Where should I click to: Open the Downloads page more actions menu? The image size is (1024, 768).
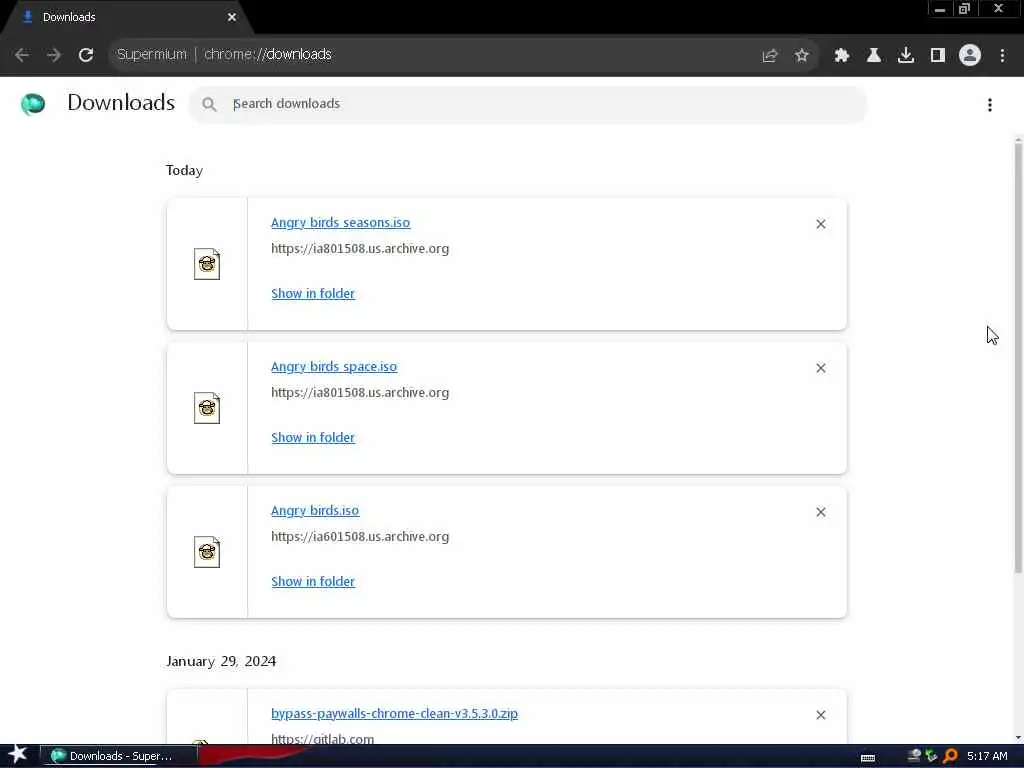[x=989, y=104]
